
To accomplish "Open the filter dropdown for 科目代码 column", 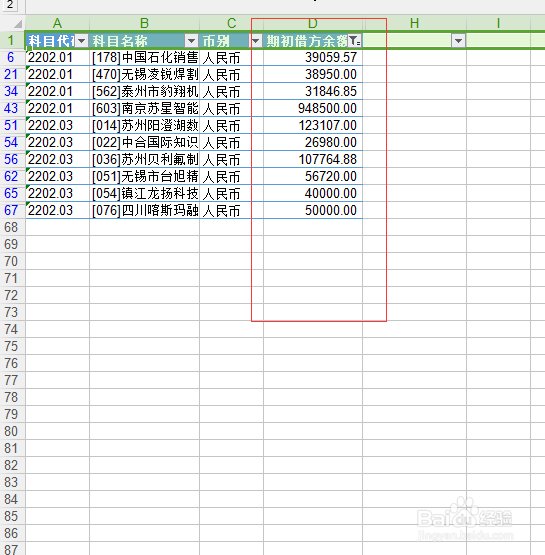I will point(81,41).
